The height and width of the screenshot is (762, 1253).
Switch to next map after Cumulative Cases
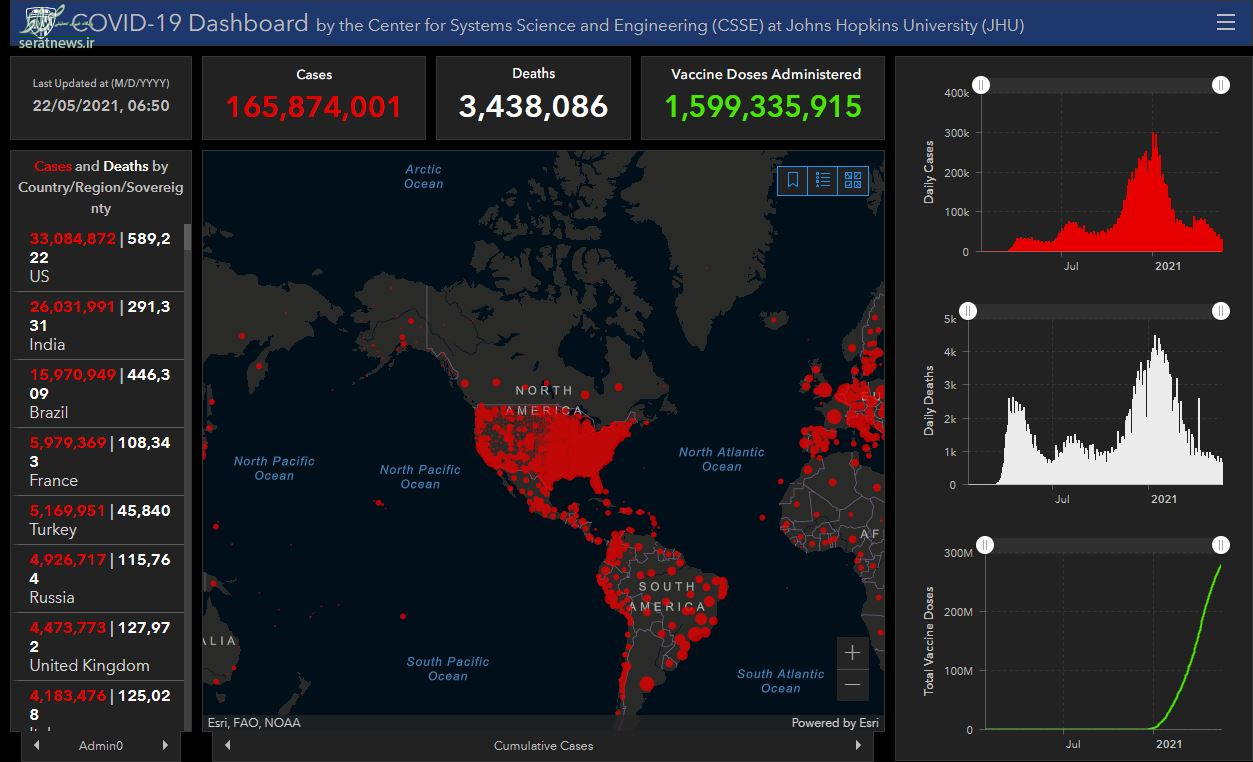pyautogui.click(x=857, y=745)
